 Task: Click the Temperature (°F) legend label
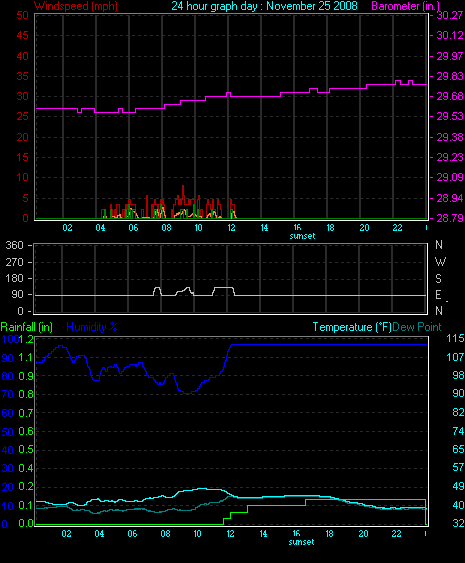[352, 327]
